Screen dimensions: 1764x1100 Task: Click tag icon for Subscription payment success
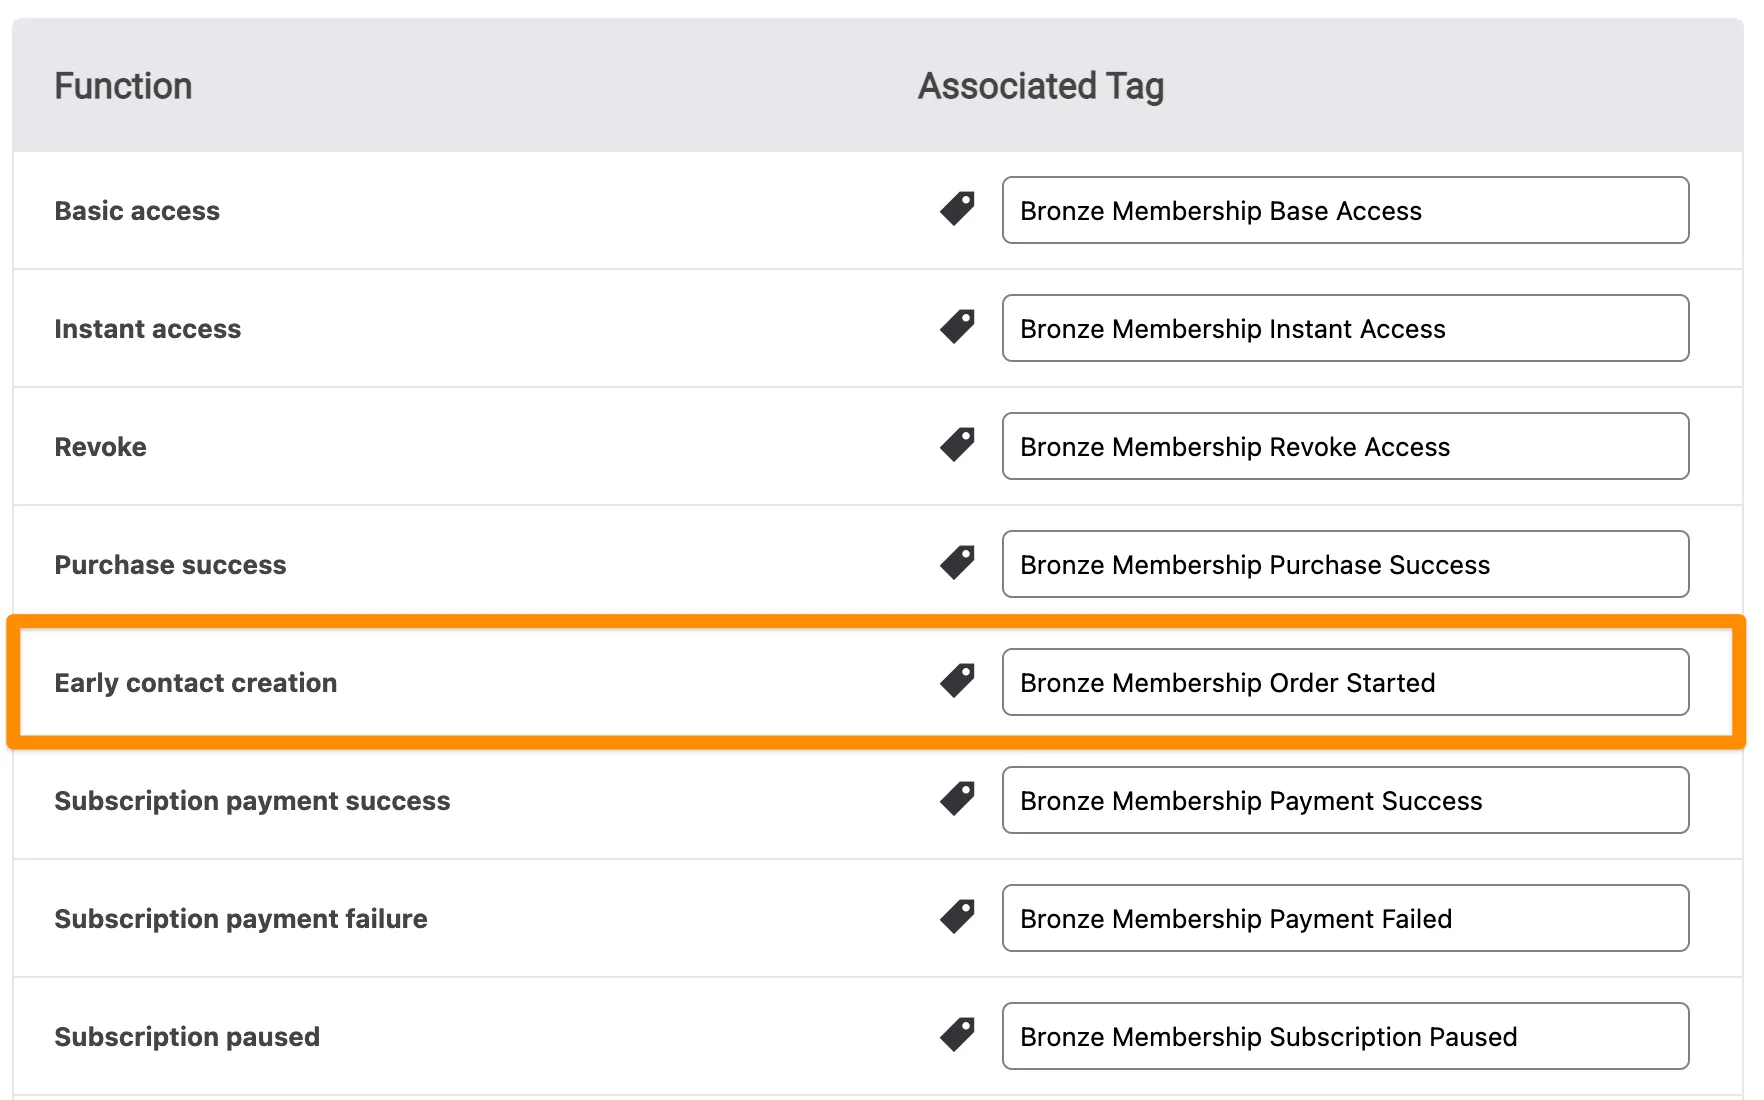pos(957,799)
